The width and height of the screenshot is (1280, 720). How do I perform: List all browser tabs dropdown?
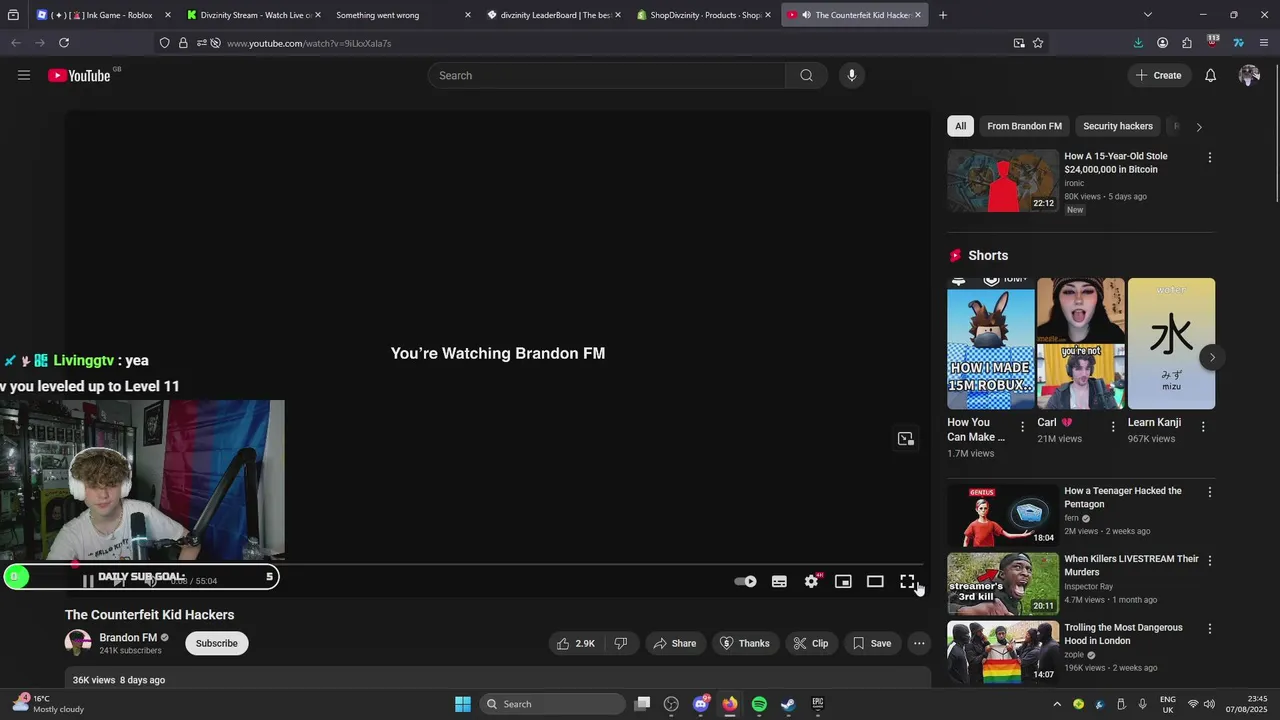(x=1148, y=15)
